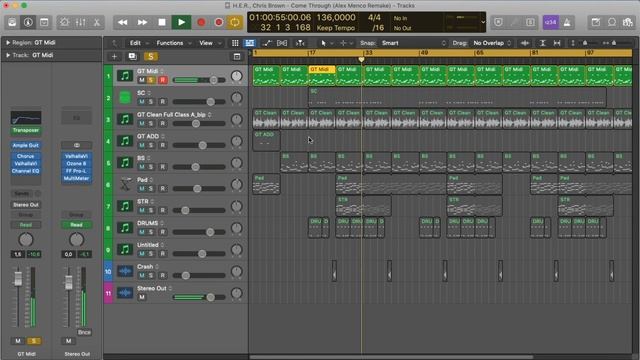This screenshot has height=360, width=640.
Task: Expand the Track GT Midi inspector
Action: pyautogui.click(x=8, y=55)
